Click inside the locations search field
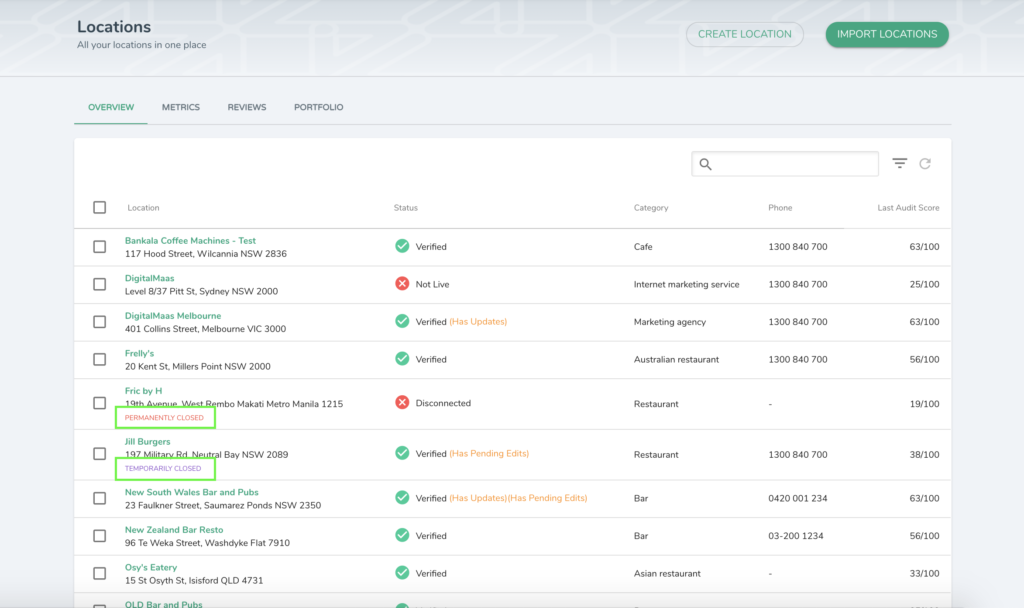This screenshot has width=1024, height=608. 785,164
